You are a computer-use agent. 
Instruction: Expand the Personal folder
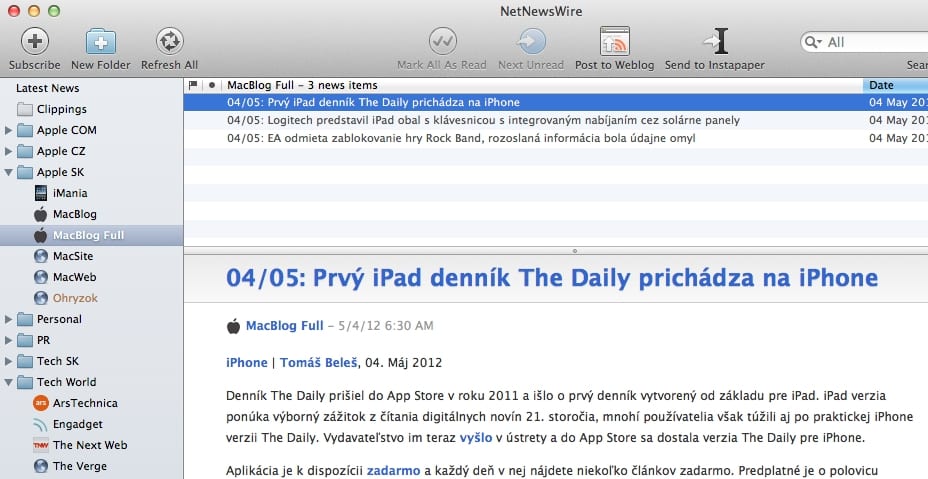point(8,319)
